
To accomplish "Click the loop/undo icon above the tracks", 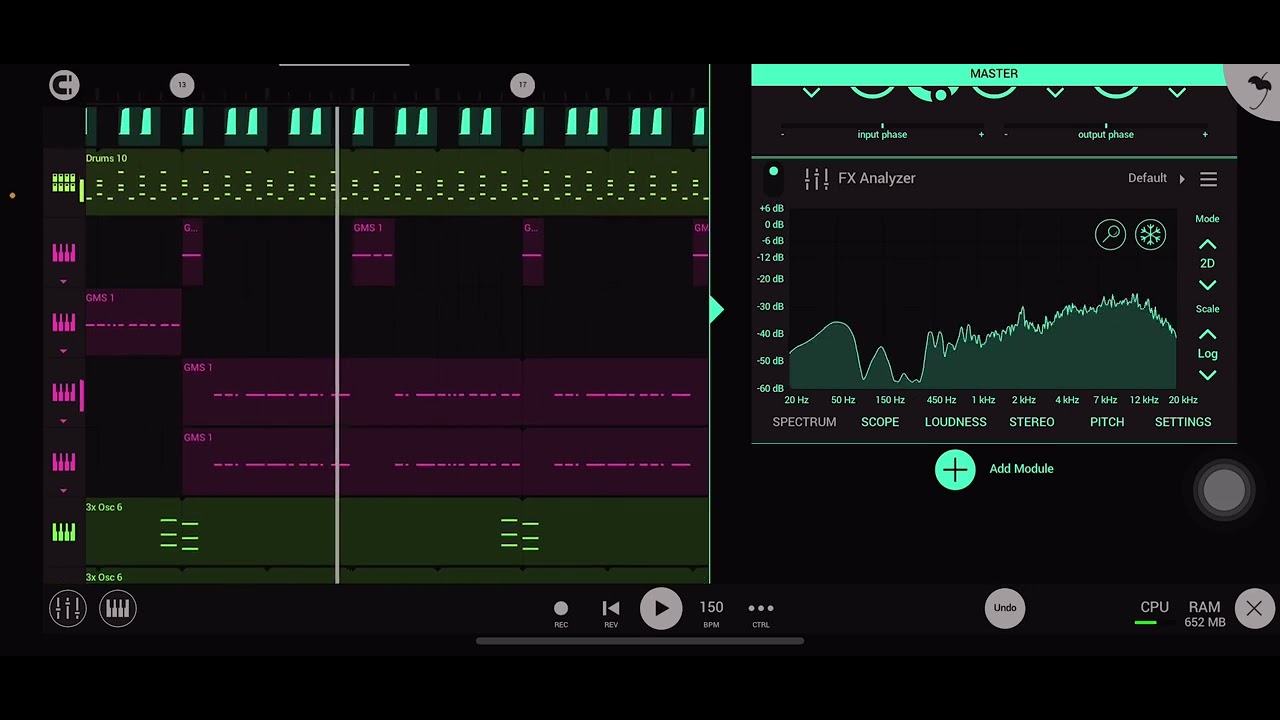I will 64,85.
